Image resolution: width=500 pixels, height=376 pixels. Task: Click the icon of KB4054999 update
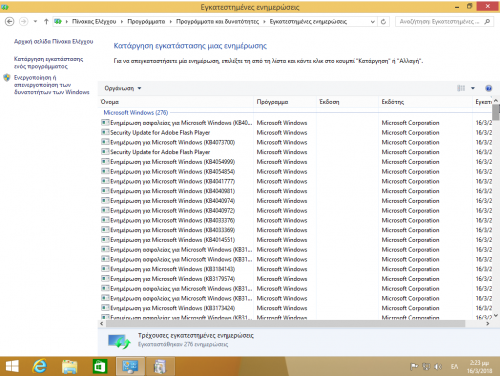coord(105,161)
